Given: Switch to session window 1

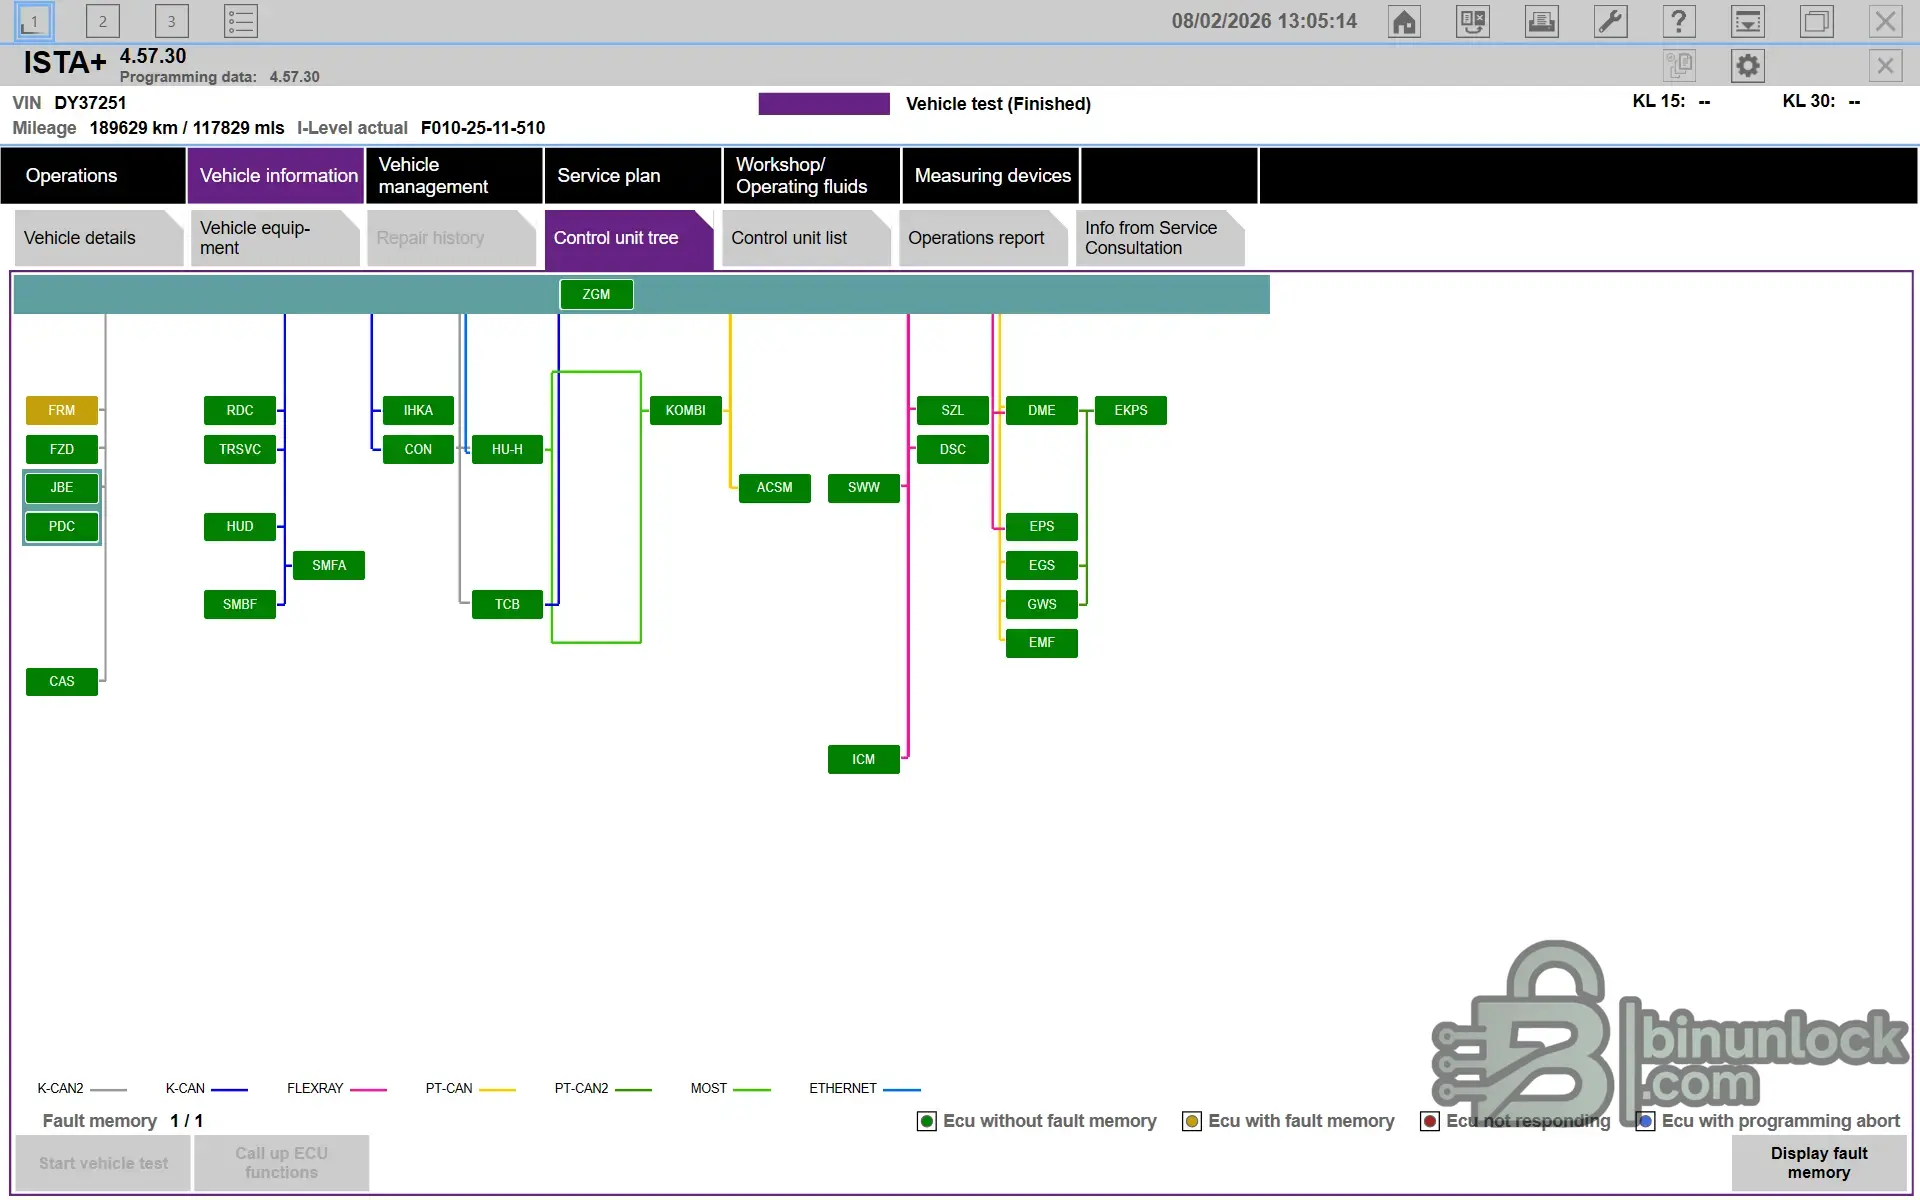Looking at the screenshot, I should point(34,21).
